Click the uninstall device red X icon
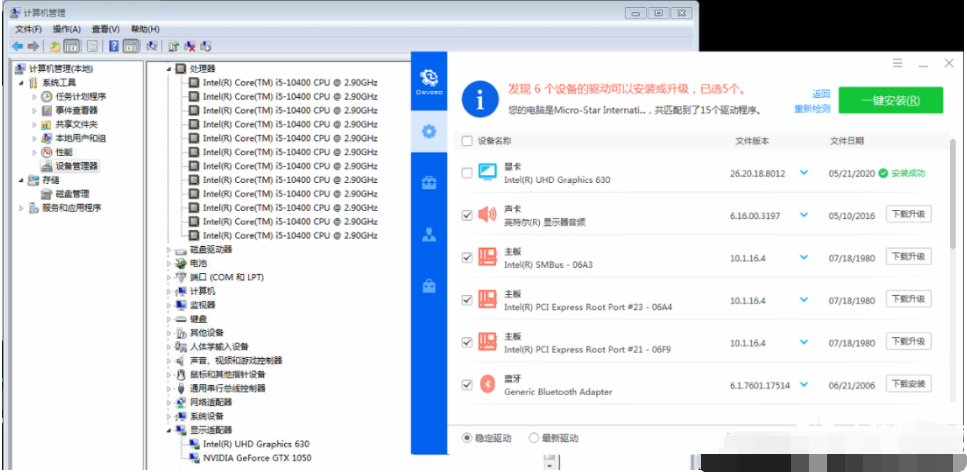967x475 pixels. click(x=190, y=46)
